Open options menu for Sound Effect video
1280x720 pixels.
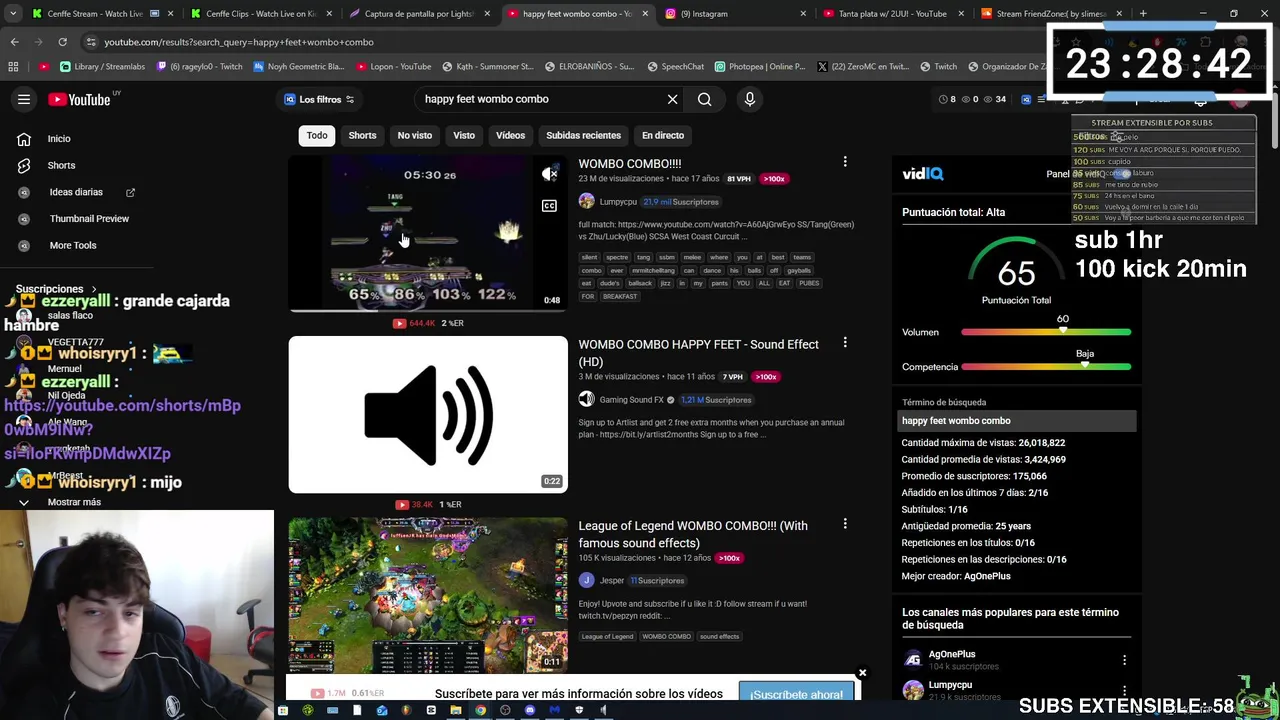pyautogui.click(x=845, y=343)
